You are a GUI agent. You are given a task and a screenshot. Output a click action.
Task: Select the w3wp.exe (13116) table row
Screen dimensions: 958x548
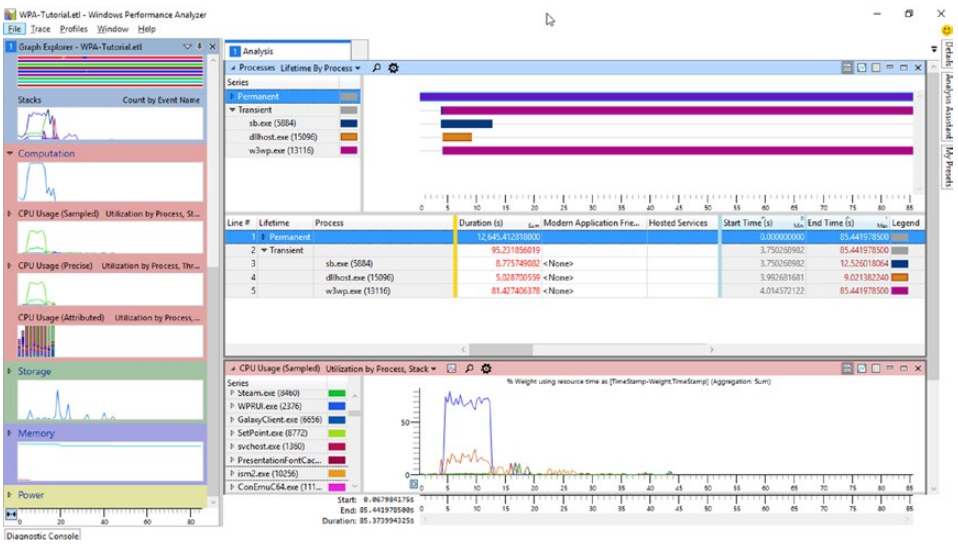pos(575,291)
